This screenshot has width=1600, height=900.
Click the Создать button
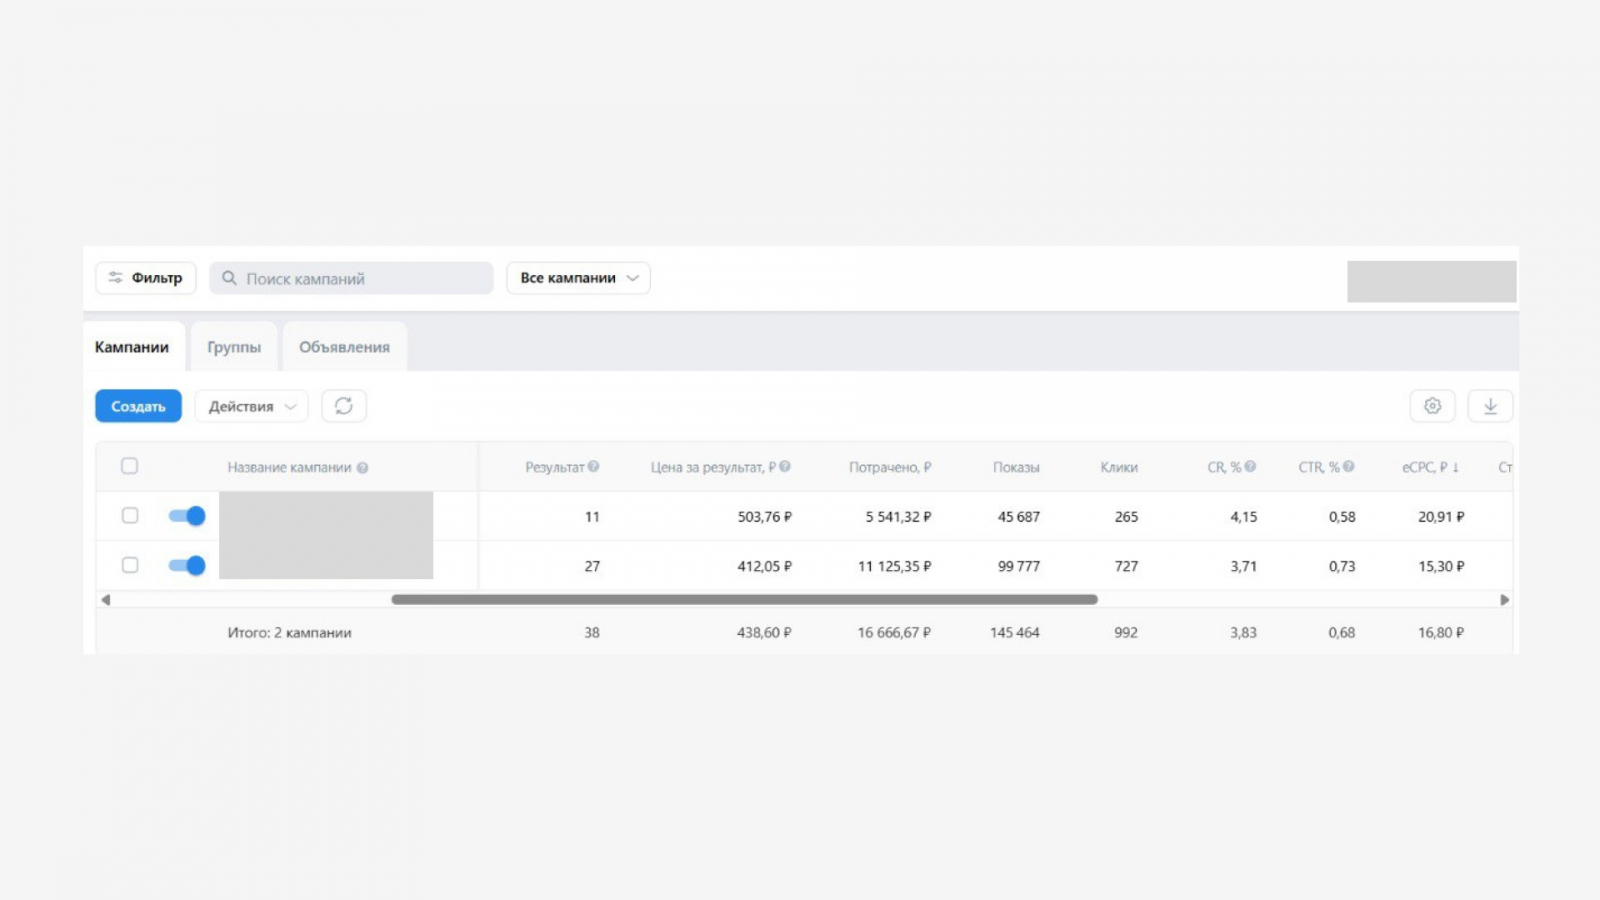coord(138,406)
